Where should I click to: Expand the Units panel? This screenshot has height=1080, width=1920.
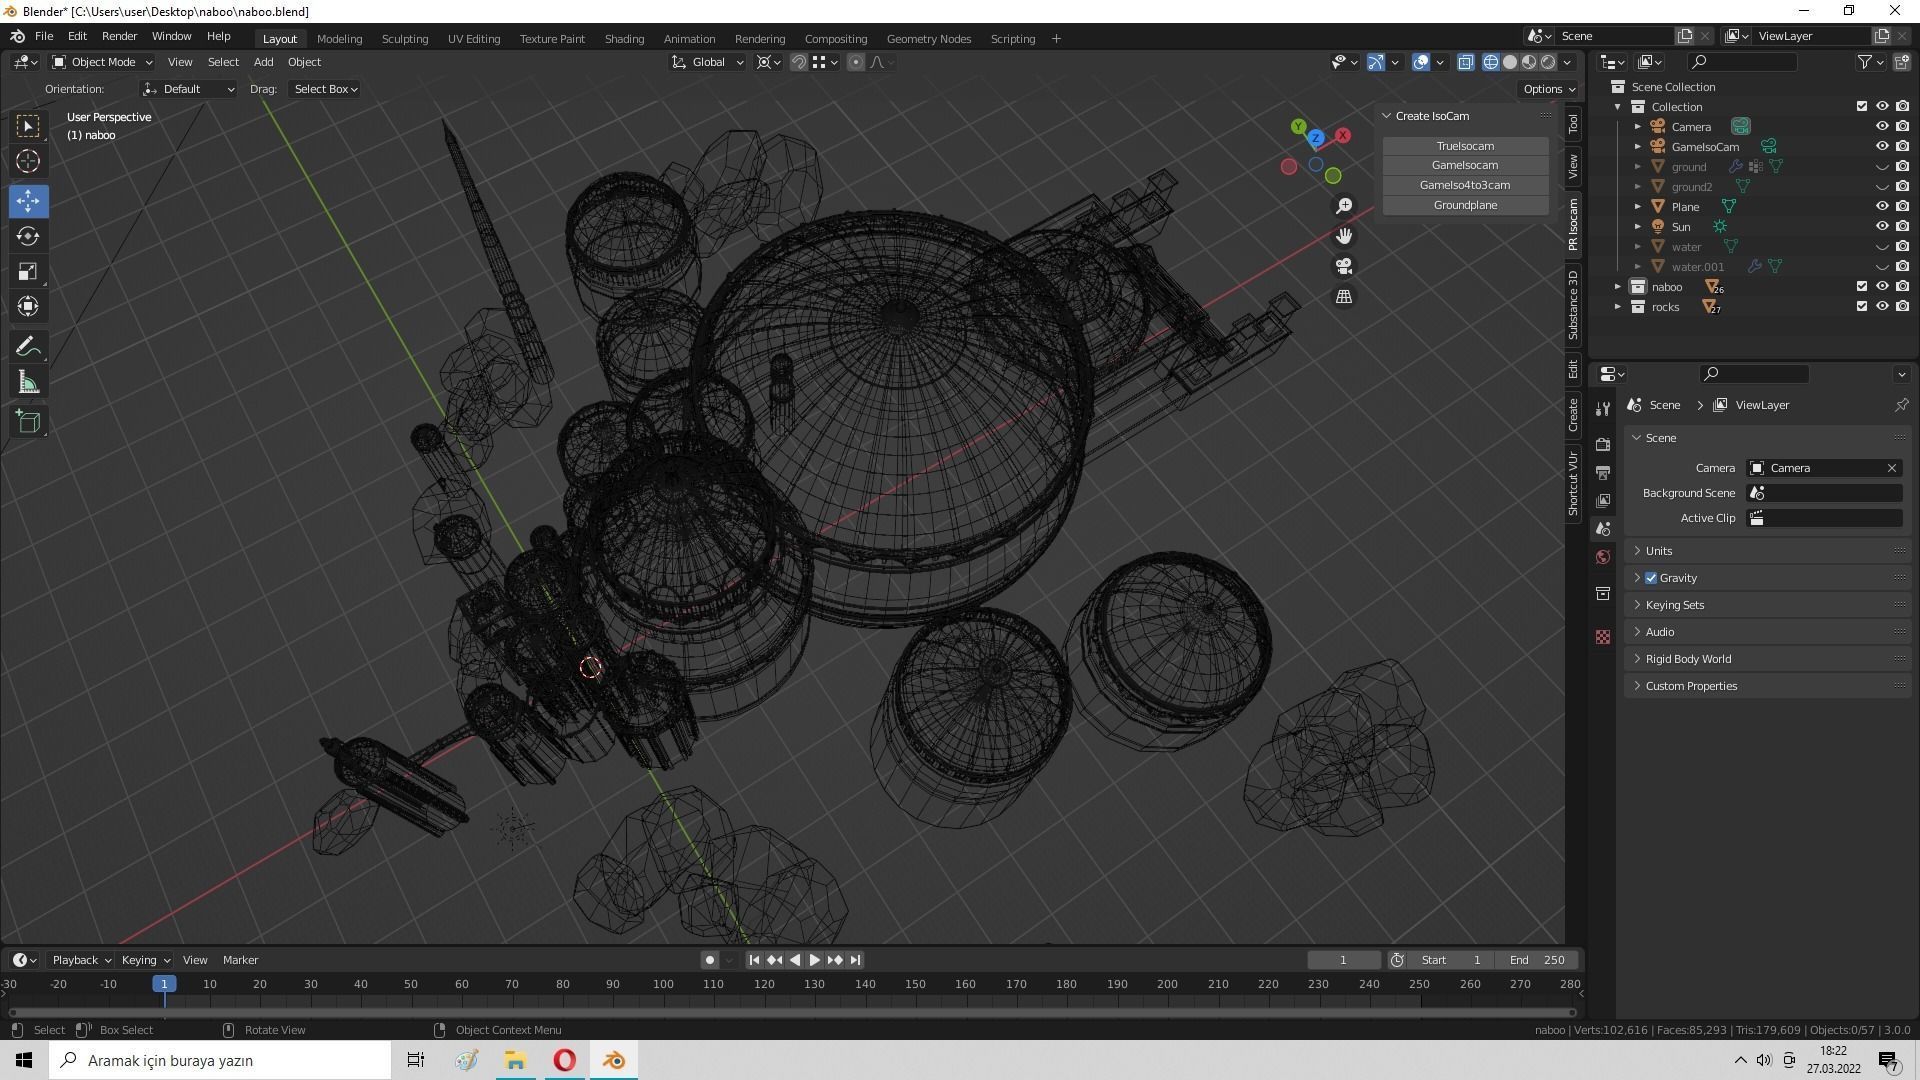pyautogui.click(x=1659, y=551)
